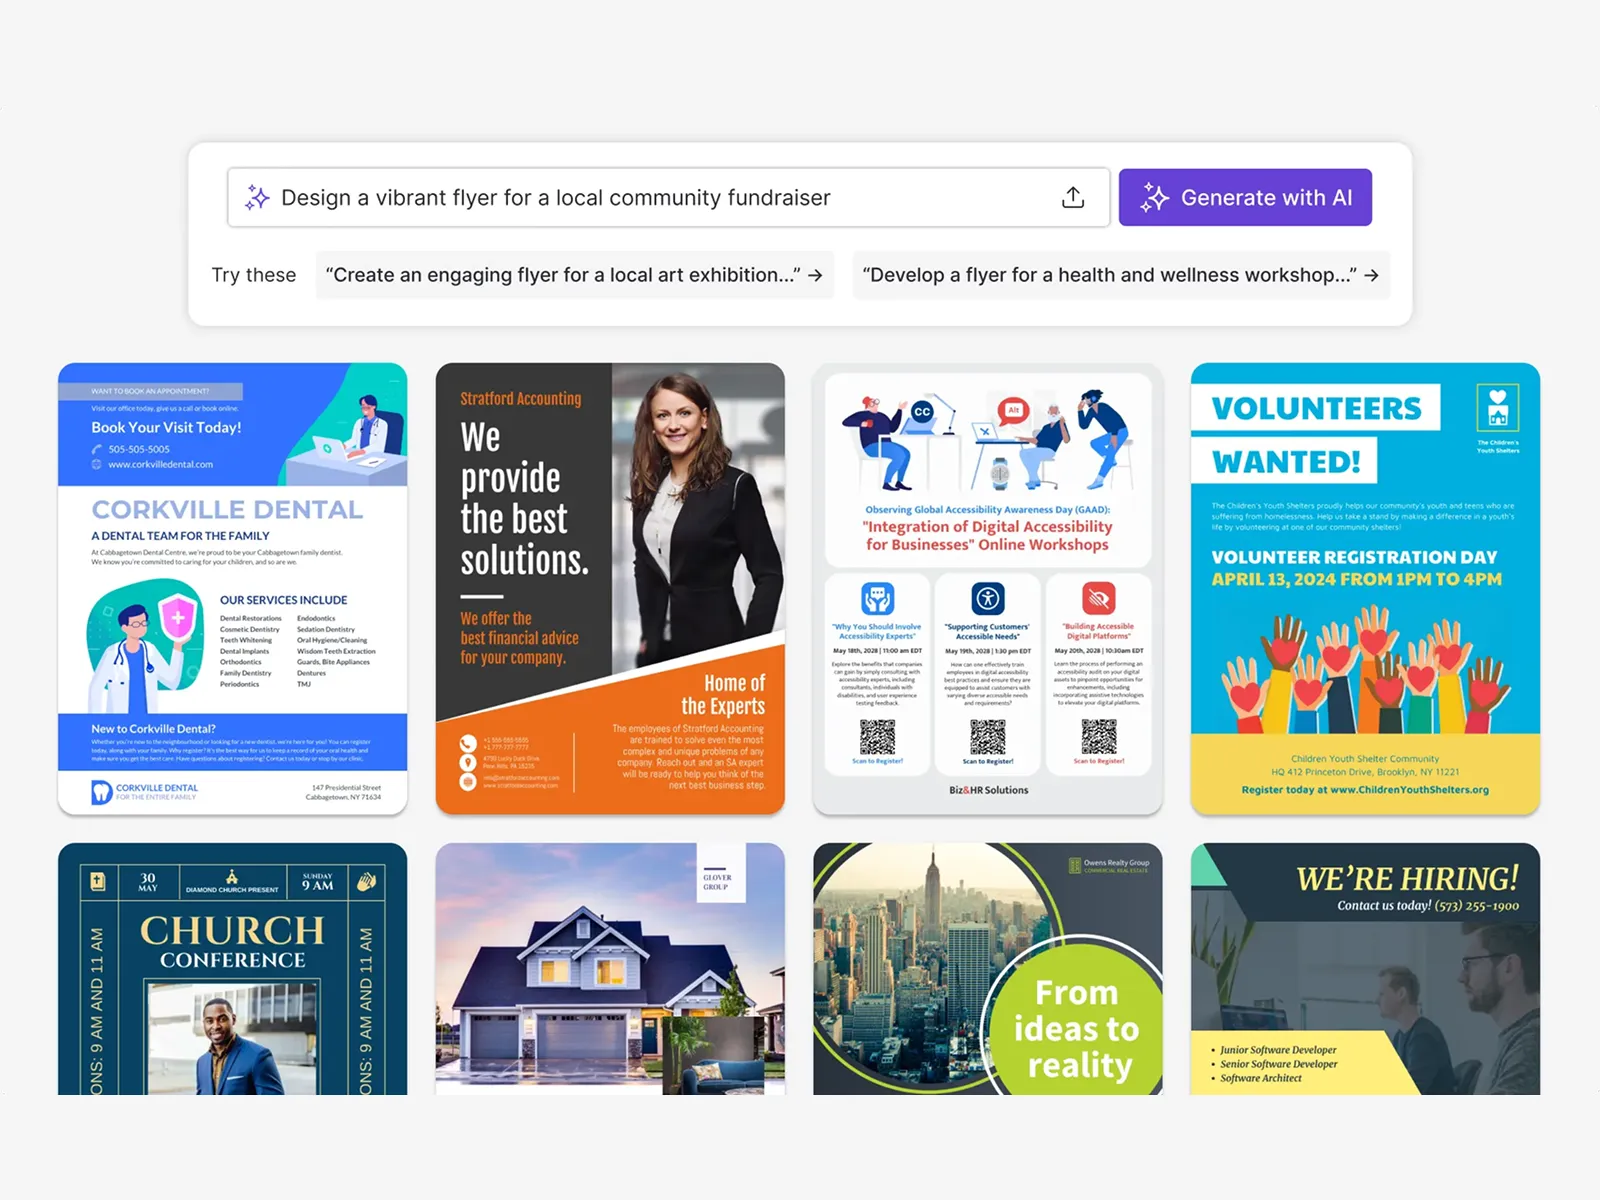Screen dimensions: 1600x1200
Task: Open the Volunteers Wanted flyer template
Action: [1365, 588]
